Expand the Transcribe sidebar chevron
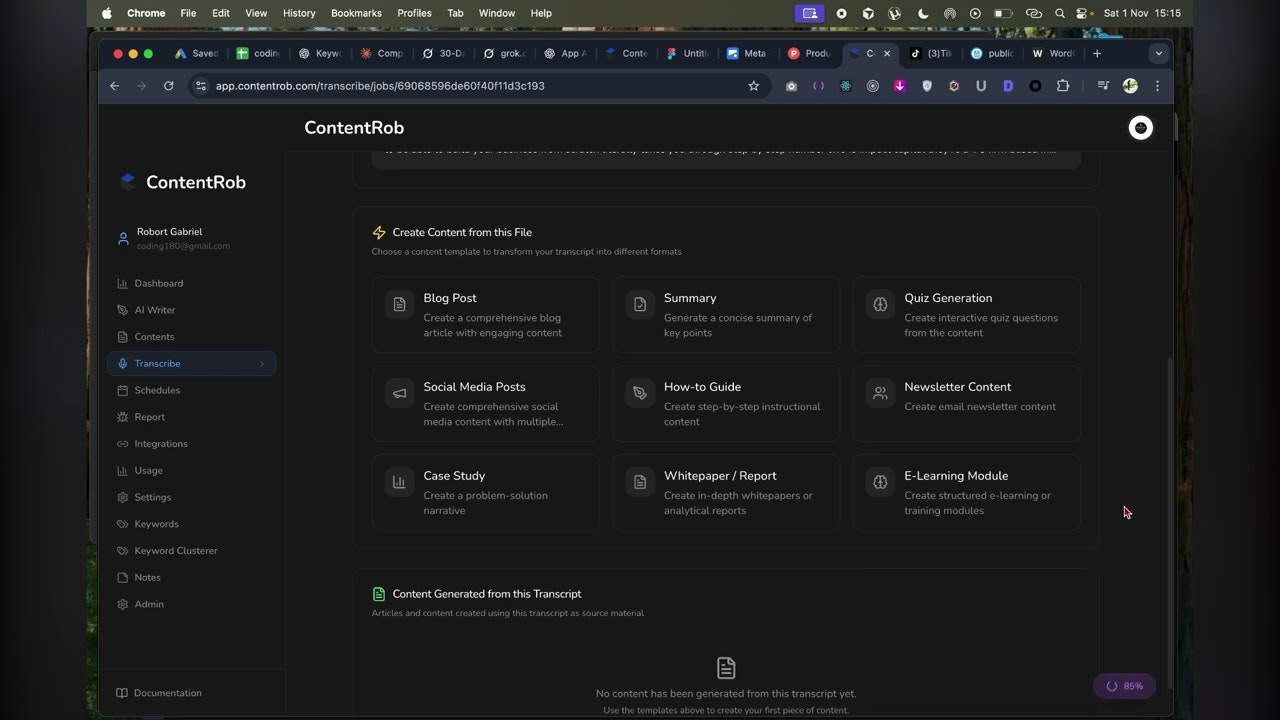 click(x=262, y=364)
